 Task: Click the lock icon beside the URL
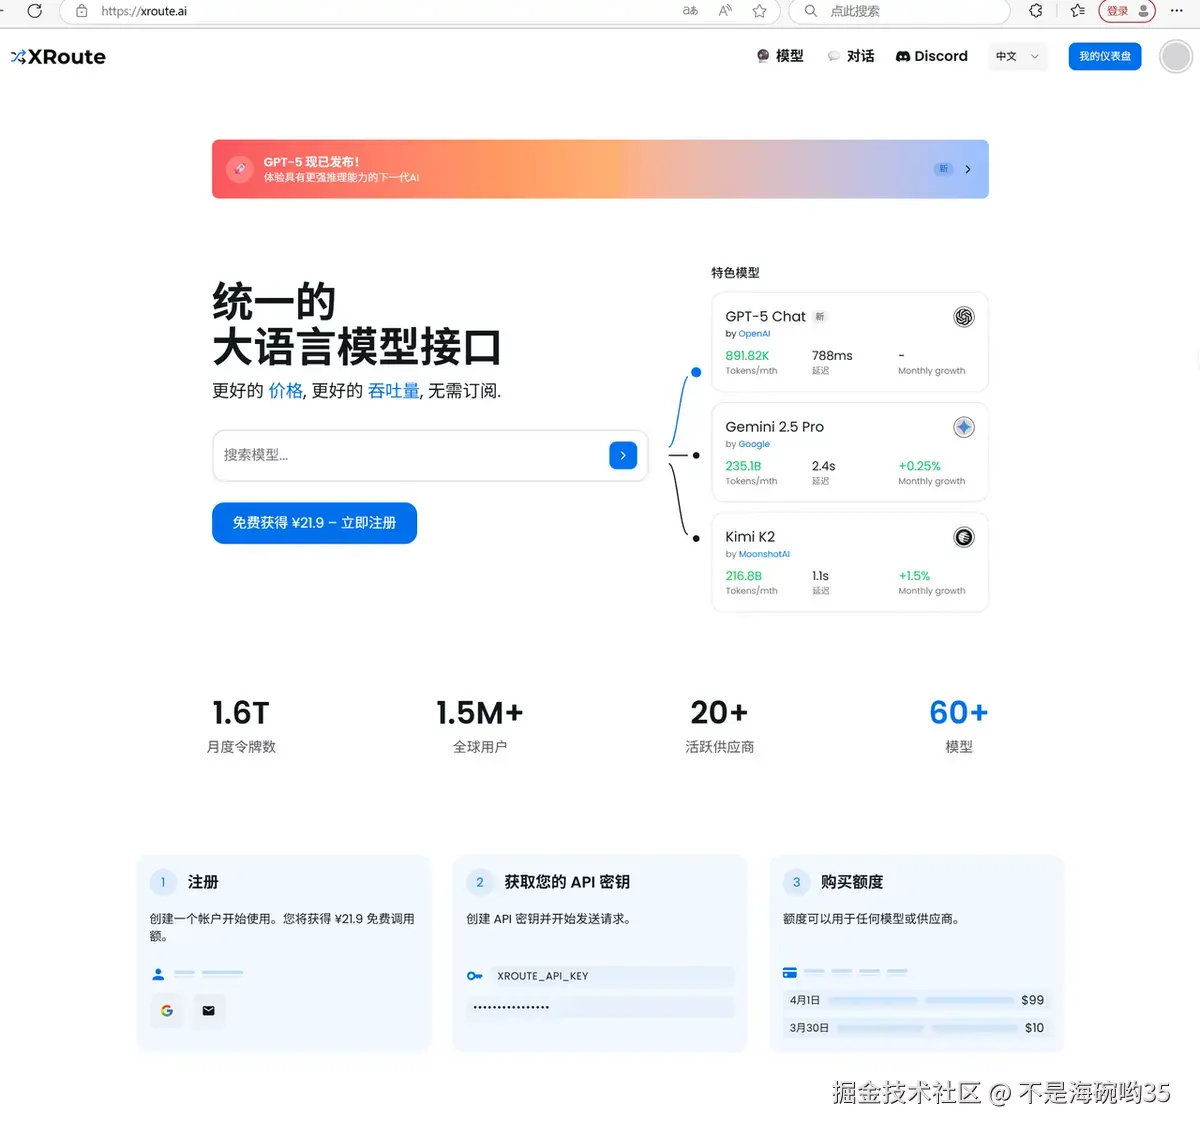click(x=82, y=11)
